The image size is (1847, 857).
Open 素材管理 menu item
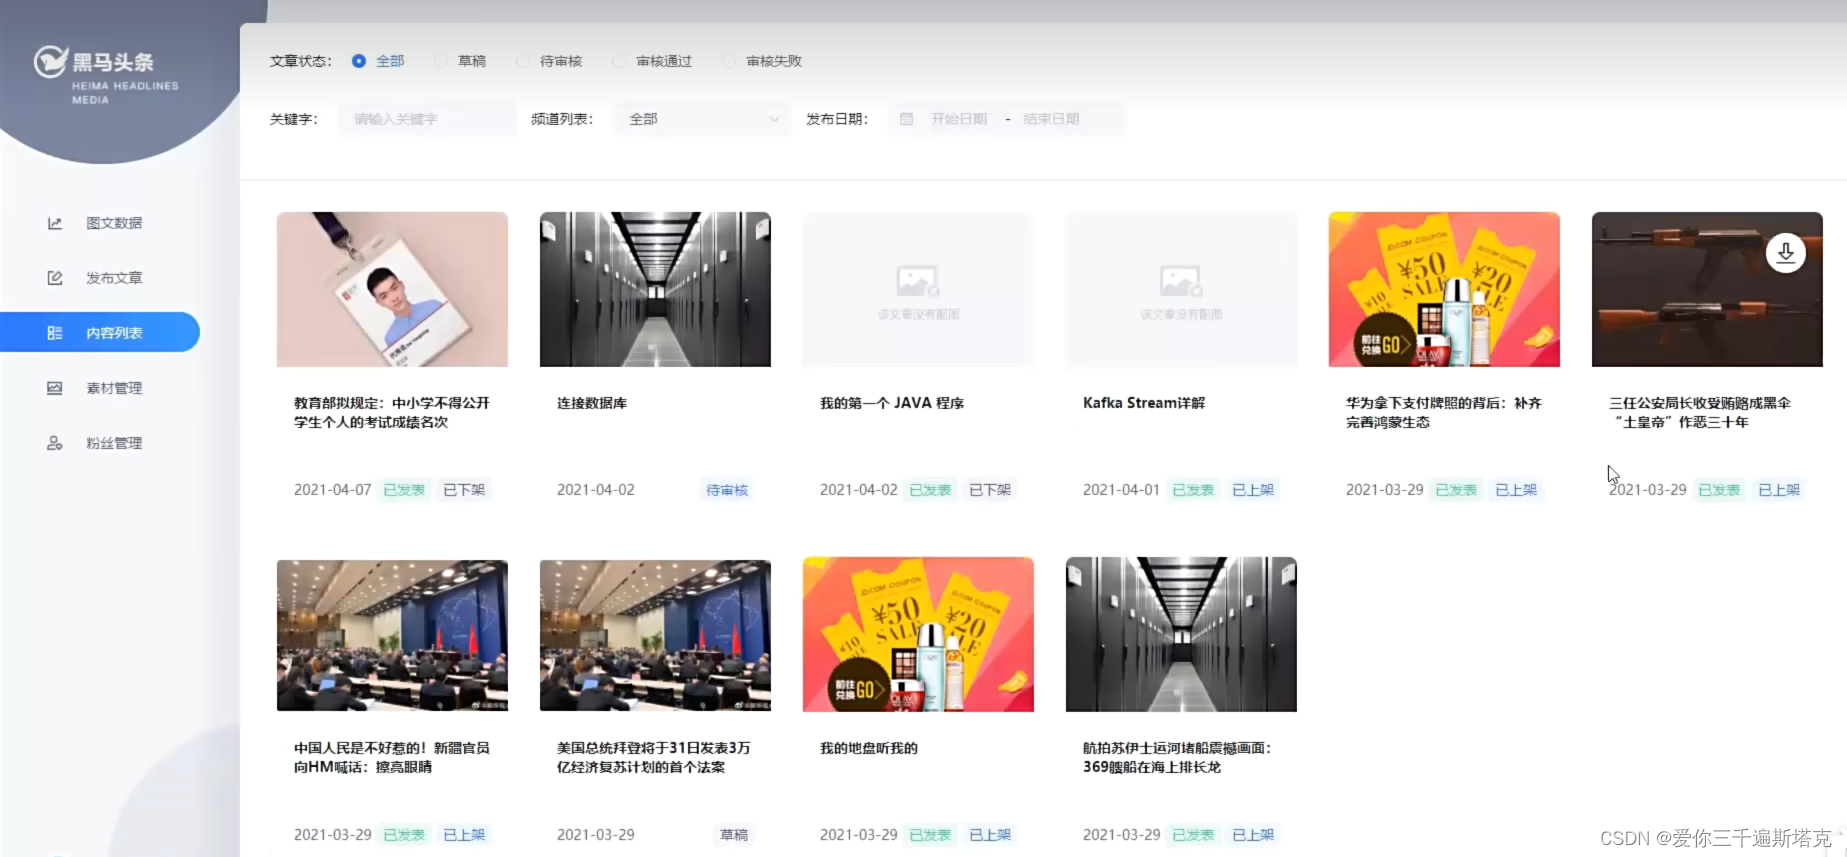[100, 388]
